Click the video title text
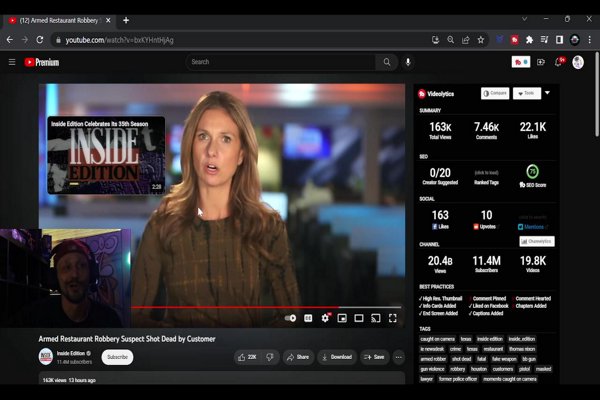This screenshot has height=400, width=600. pyautogui.click(x=127, y=339)
